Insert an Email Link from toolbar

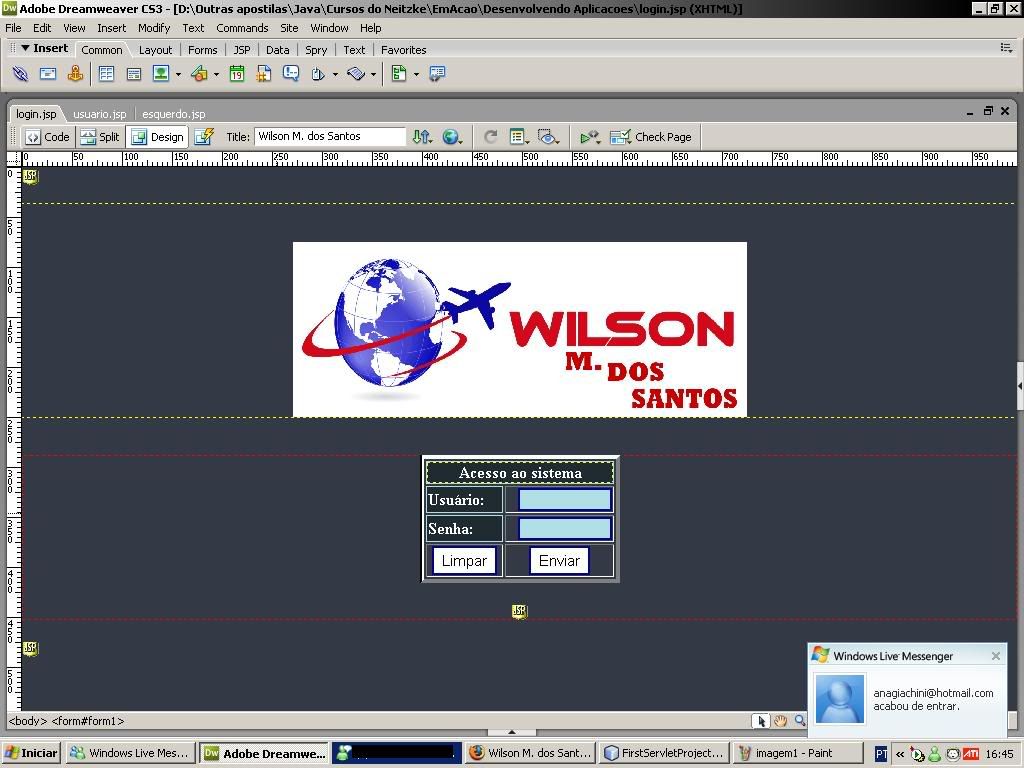(47, 74)
